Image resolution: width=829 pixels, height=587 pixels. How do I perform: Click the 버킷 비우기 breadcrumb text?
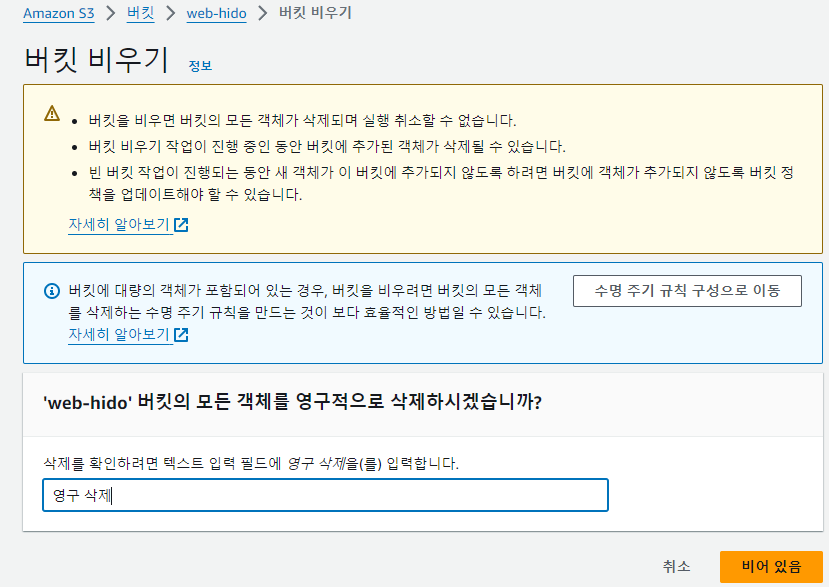tap(315, 13)
